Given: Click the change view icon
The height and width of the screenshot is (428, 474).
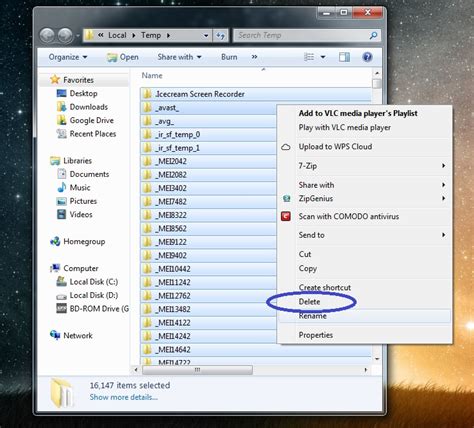Looking at the screenshot, I should pyautogui.click(x=309, y=57).
